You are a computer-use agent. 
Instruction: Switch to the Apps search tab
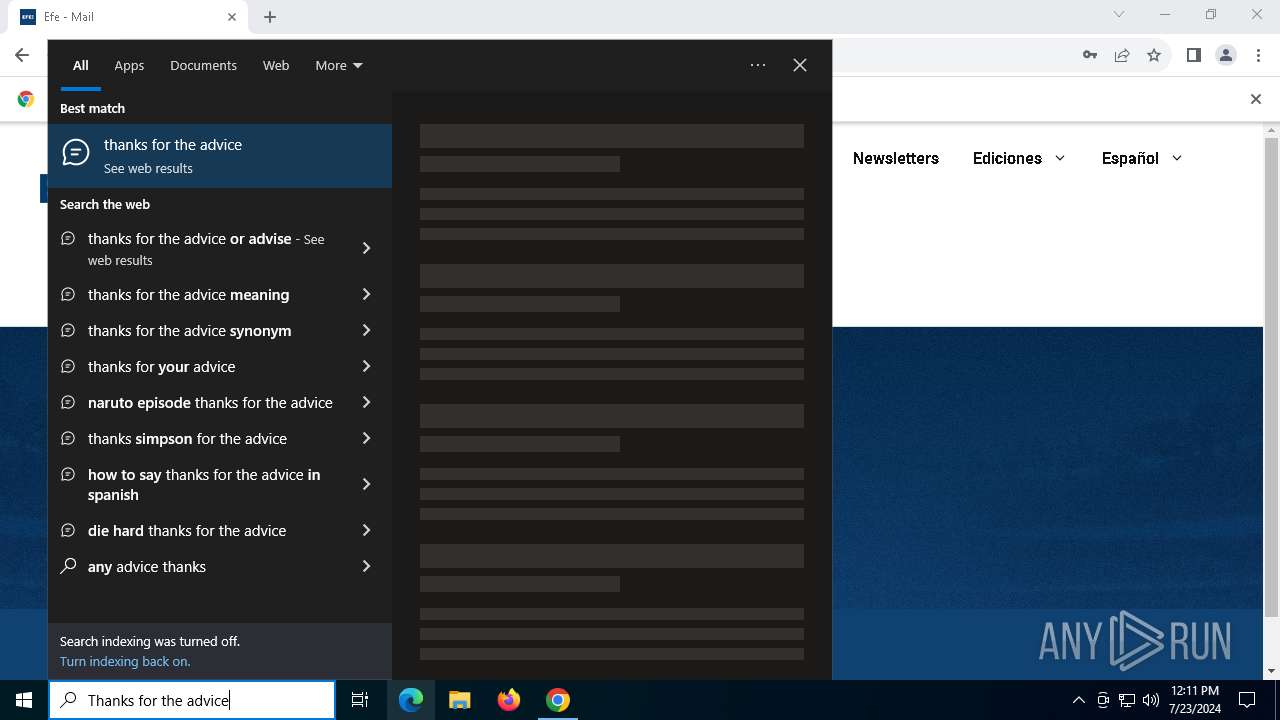129,65
